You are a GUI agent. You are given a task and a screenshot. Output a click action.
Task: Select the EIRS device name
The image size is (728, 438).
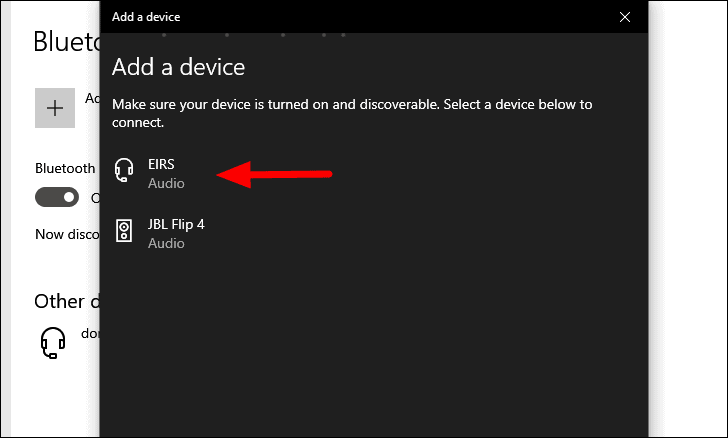[x=161, y=164]
